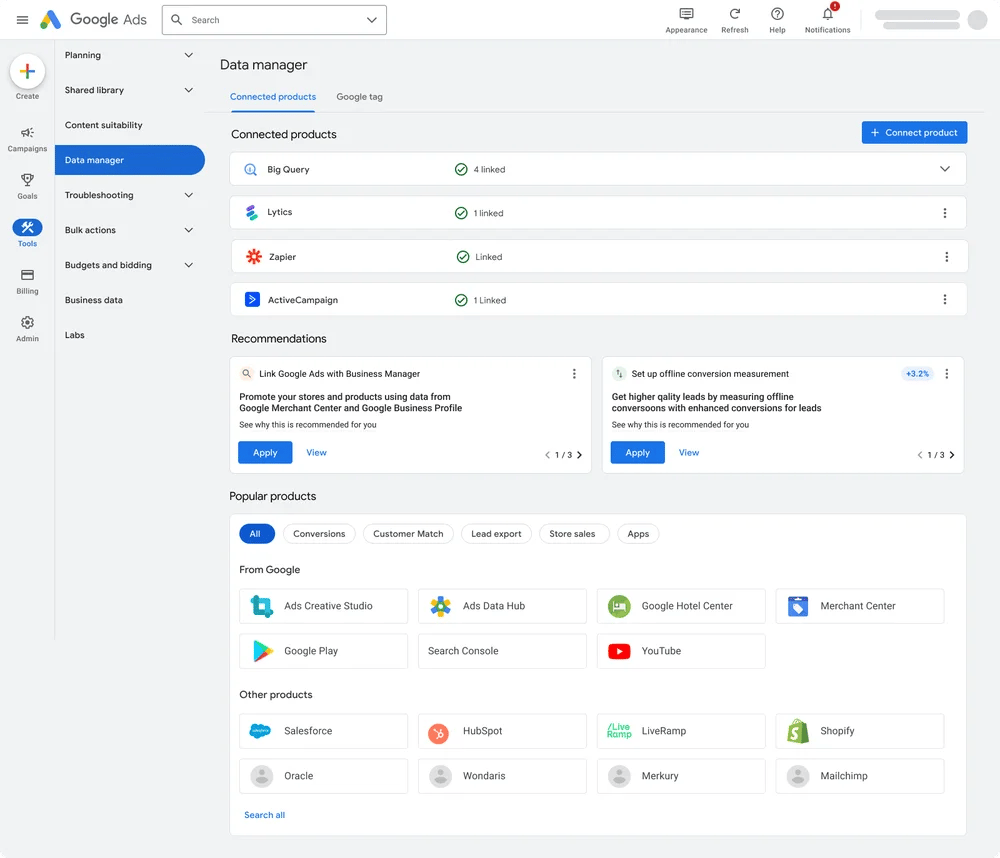Select Shopify product

tap(859, 731)
